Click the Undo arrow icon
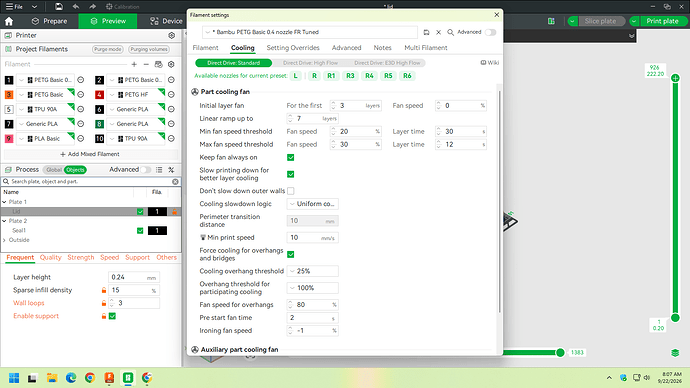This screenshot has width=690, height=388. (76, 7)
